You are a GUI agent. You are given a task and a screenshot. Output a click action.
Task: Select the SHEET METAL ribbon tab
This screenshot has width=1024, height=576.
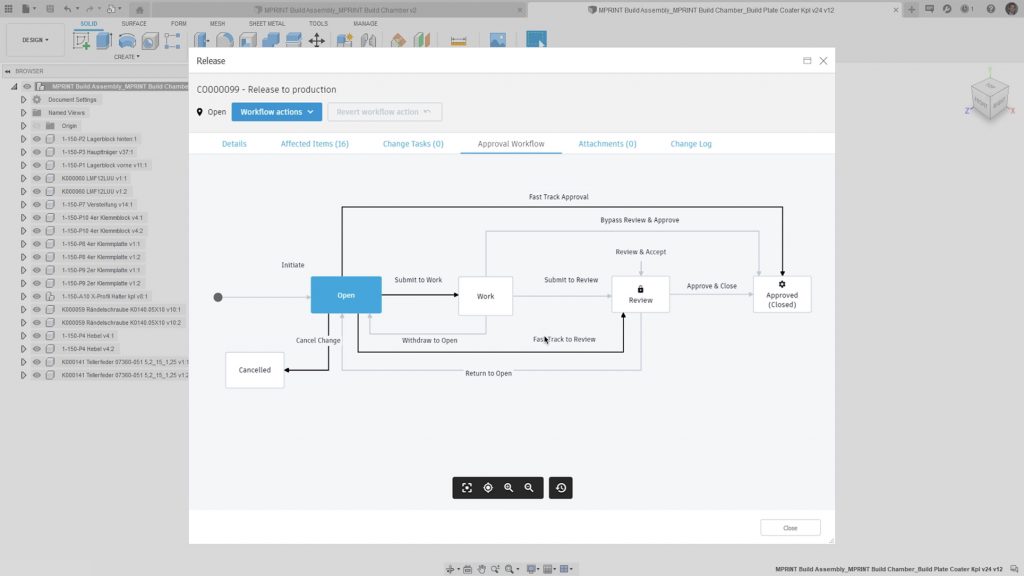[x=265, y=23]
